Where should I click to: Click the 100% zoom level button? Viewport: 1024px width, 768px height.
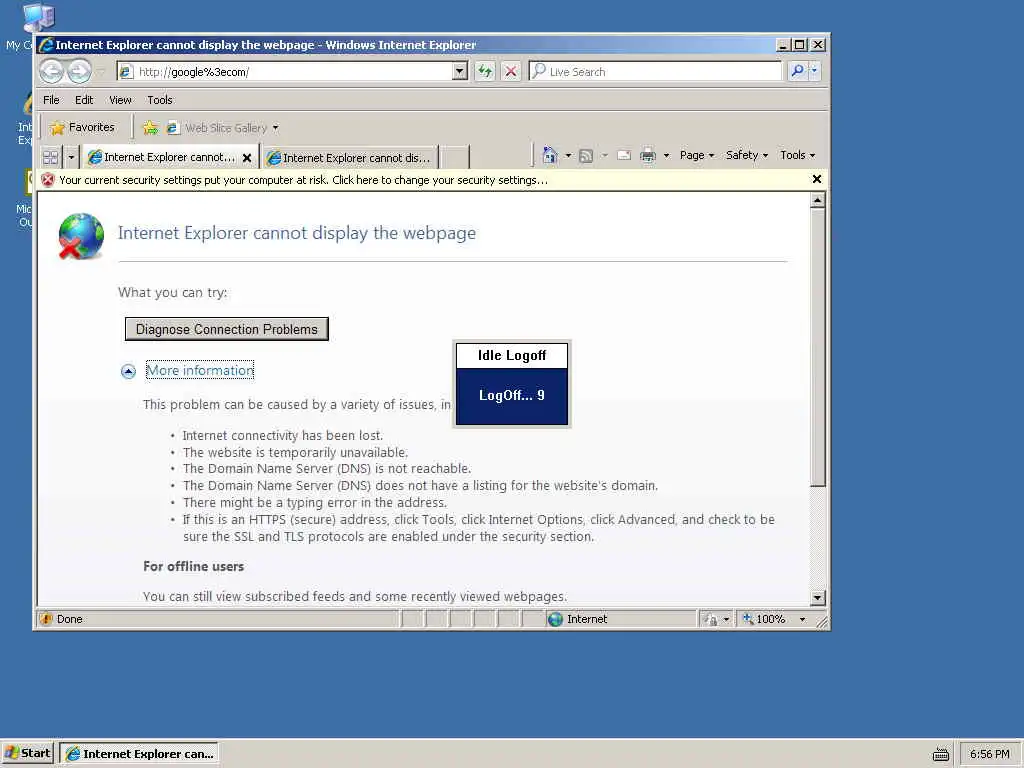click(765, 619)
